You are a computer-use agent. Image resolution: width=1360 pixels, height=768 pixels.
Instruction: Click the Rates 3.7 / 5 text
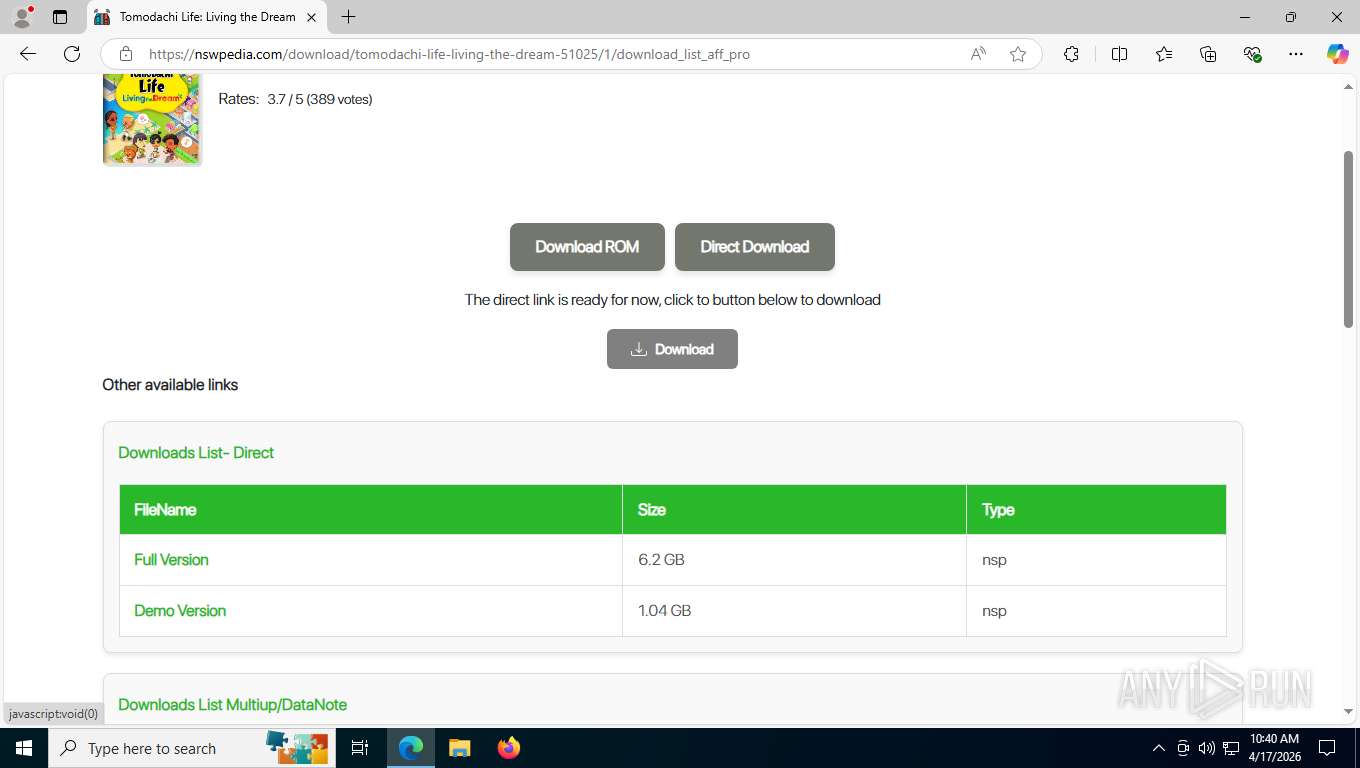[x=295, y=99]
